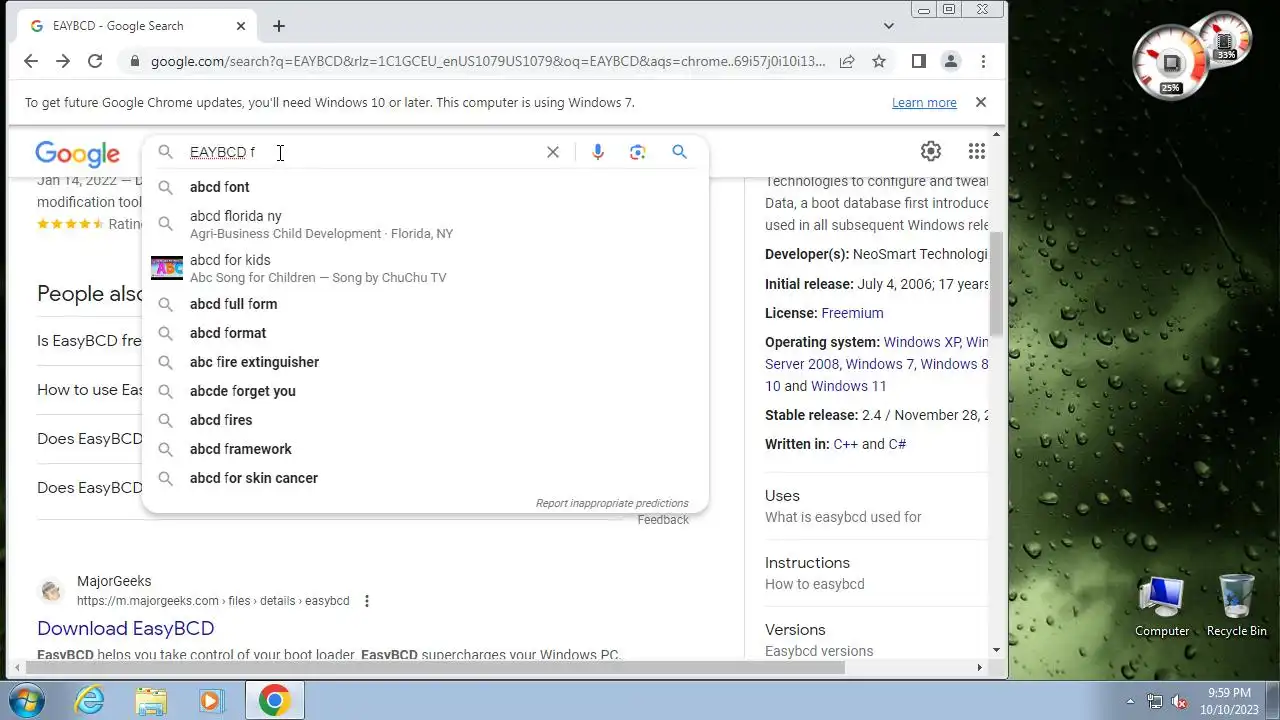Click the Feedback link
The width and height of the screenshot is (1280, 720).
663,520
